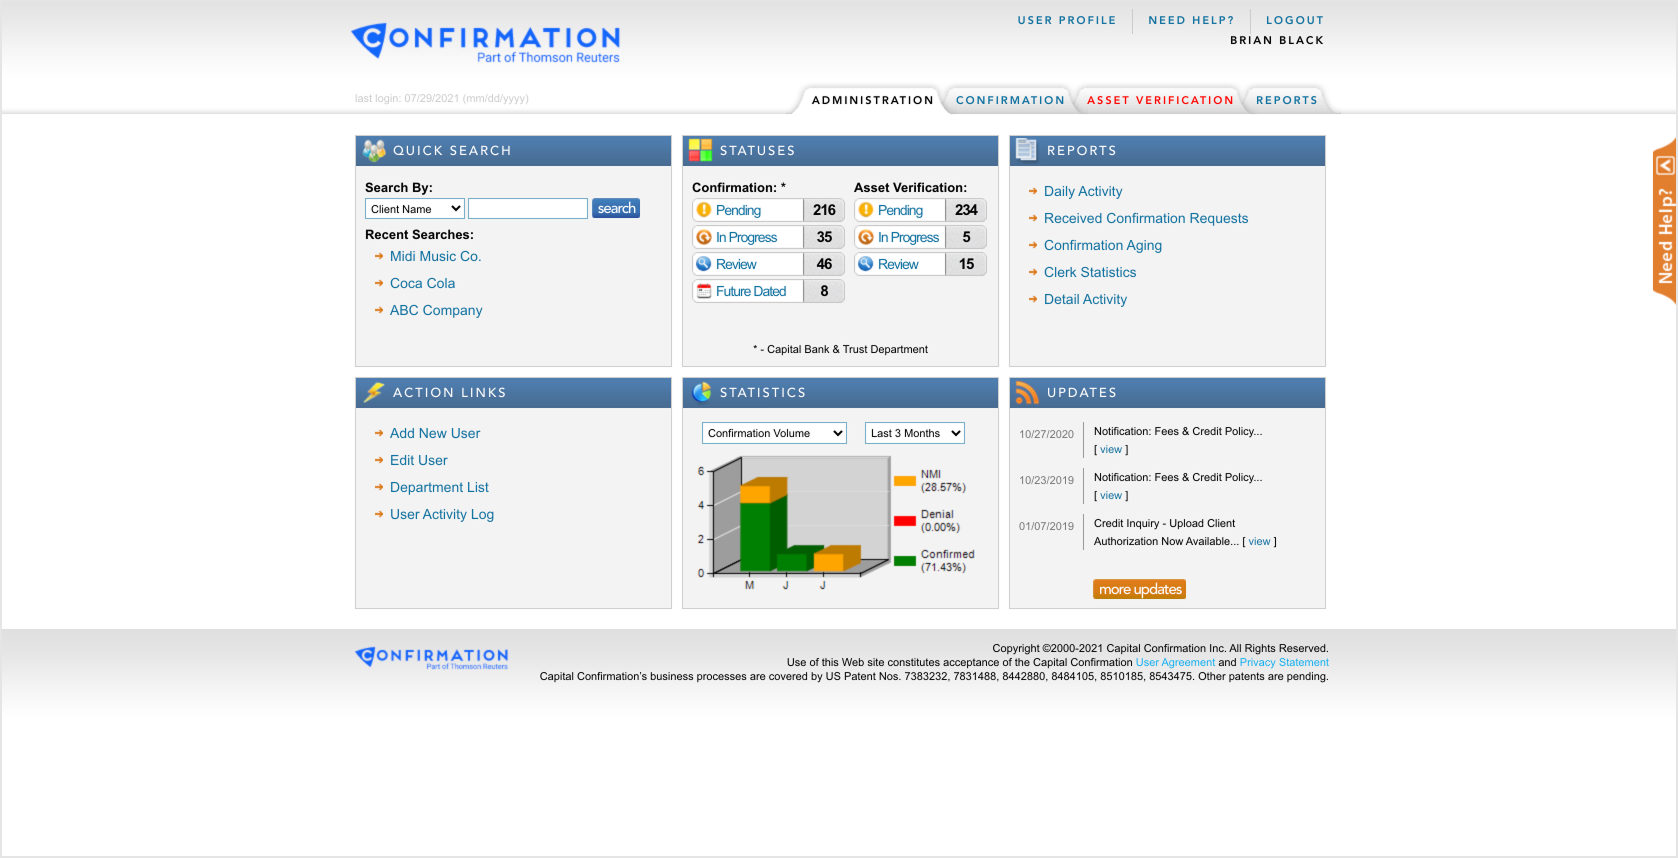The height and width of the screenshot is (858, 1678).
Task: Open the User Activity Log link
Action: [x=442, y=514]
